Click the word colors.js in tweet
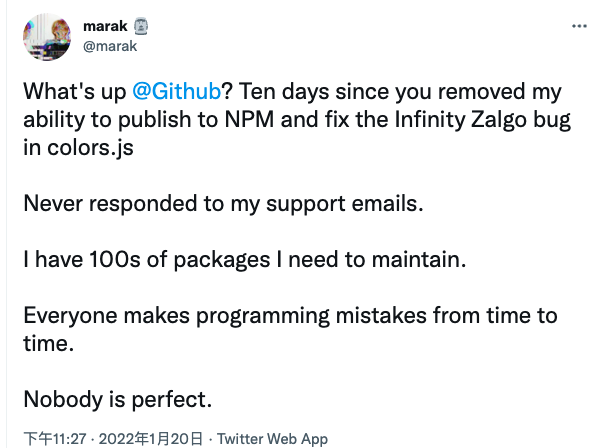 tap(90, 148)
